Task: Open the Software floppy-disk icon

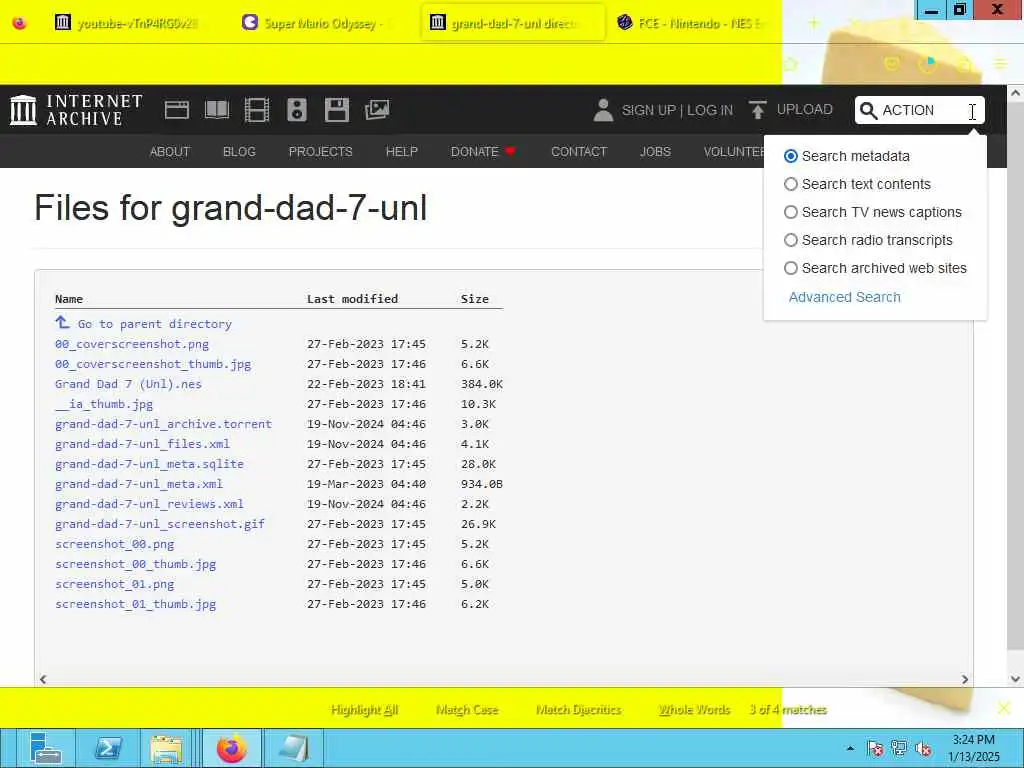Action: tap(337, 110)
